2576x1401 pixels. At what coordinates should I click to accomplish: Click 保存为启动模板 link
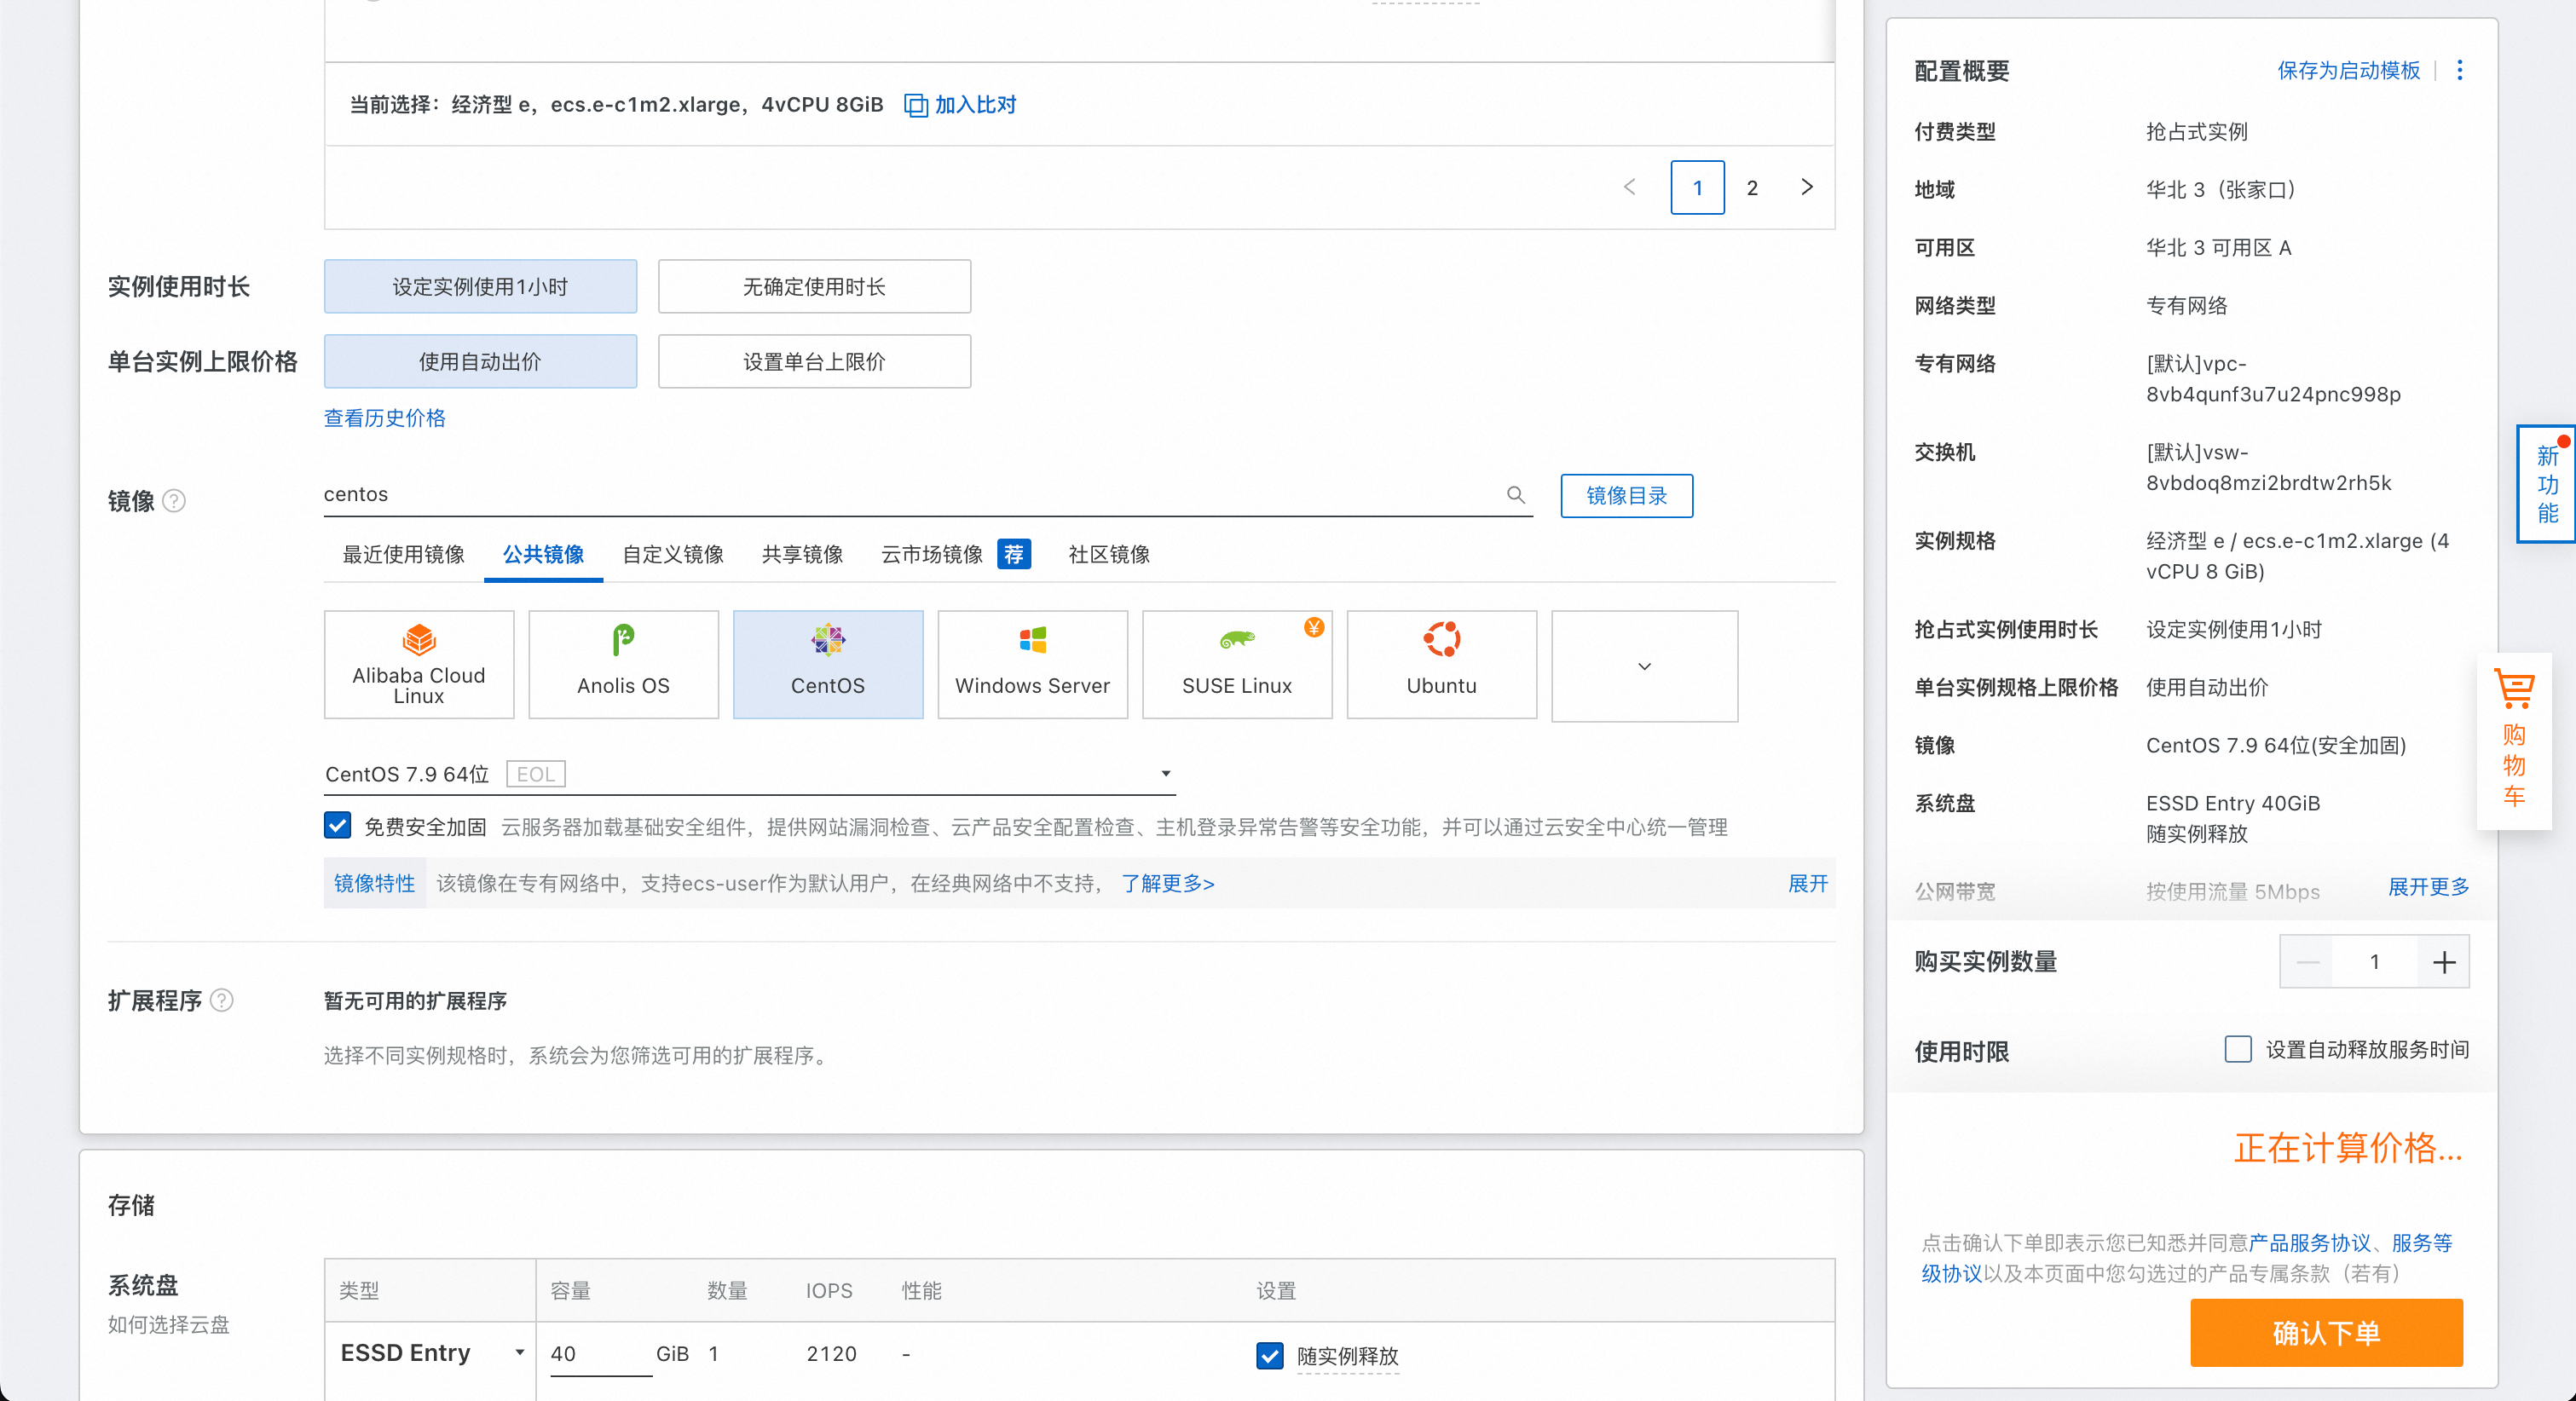(x=2349, y=70)
